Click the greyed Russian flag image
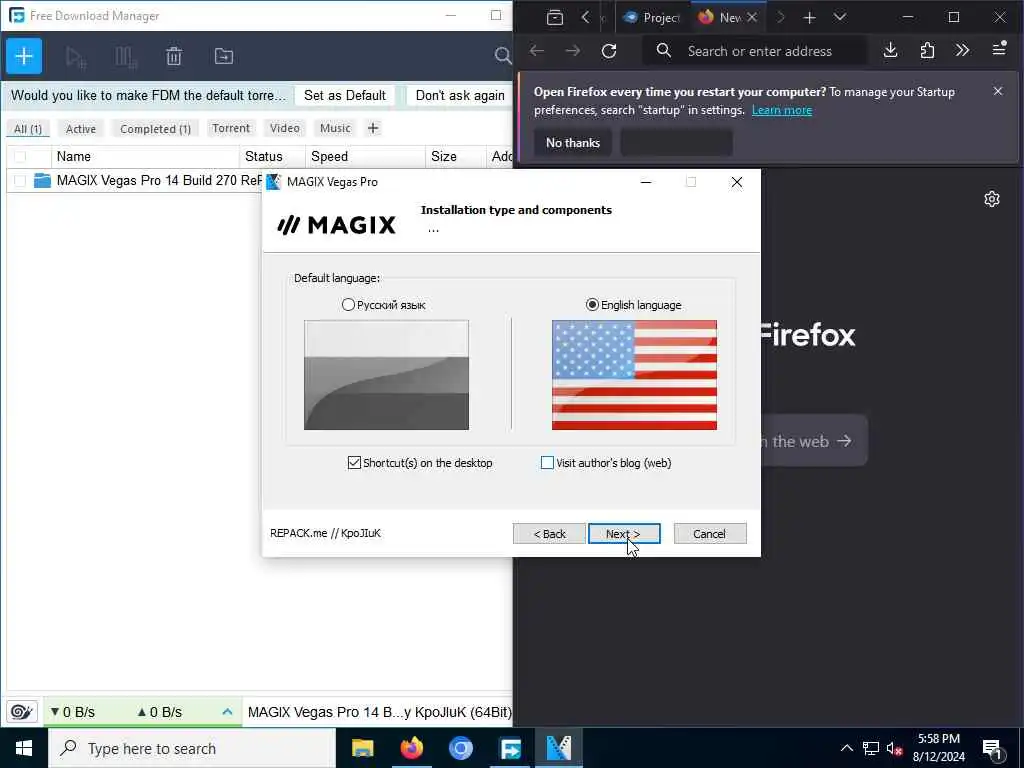This screenshot has width=1024, height=768. 386,375
